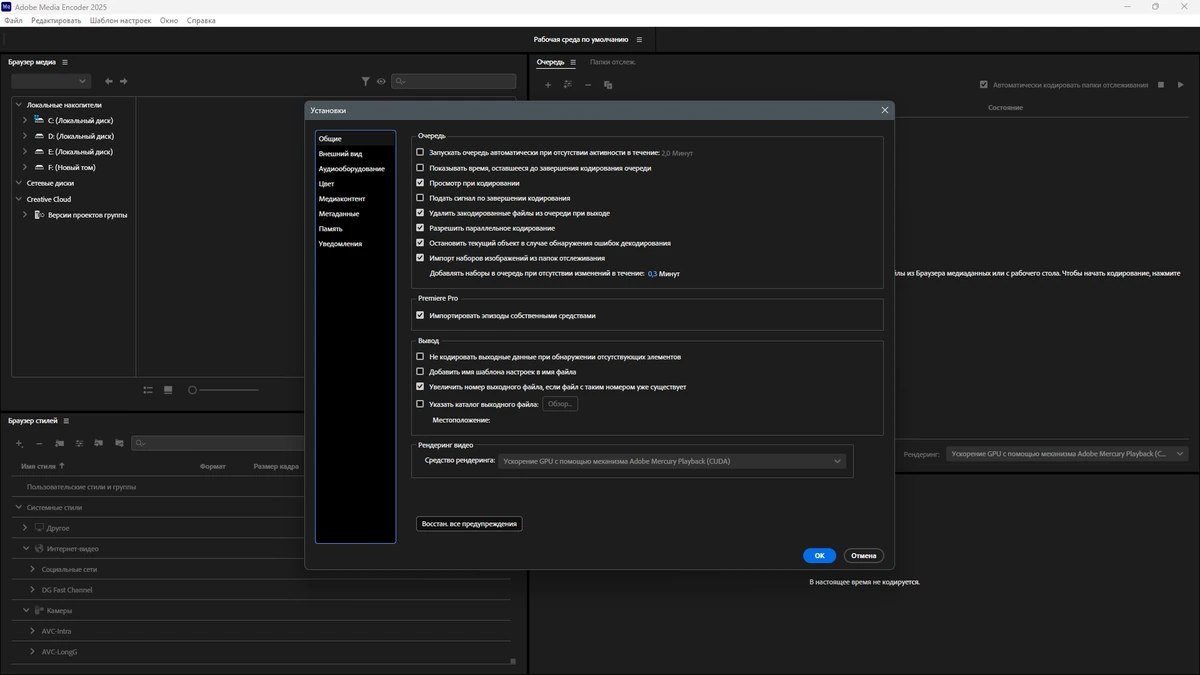Go forward in Media Browser navigation

tap(124, 81)
